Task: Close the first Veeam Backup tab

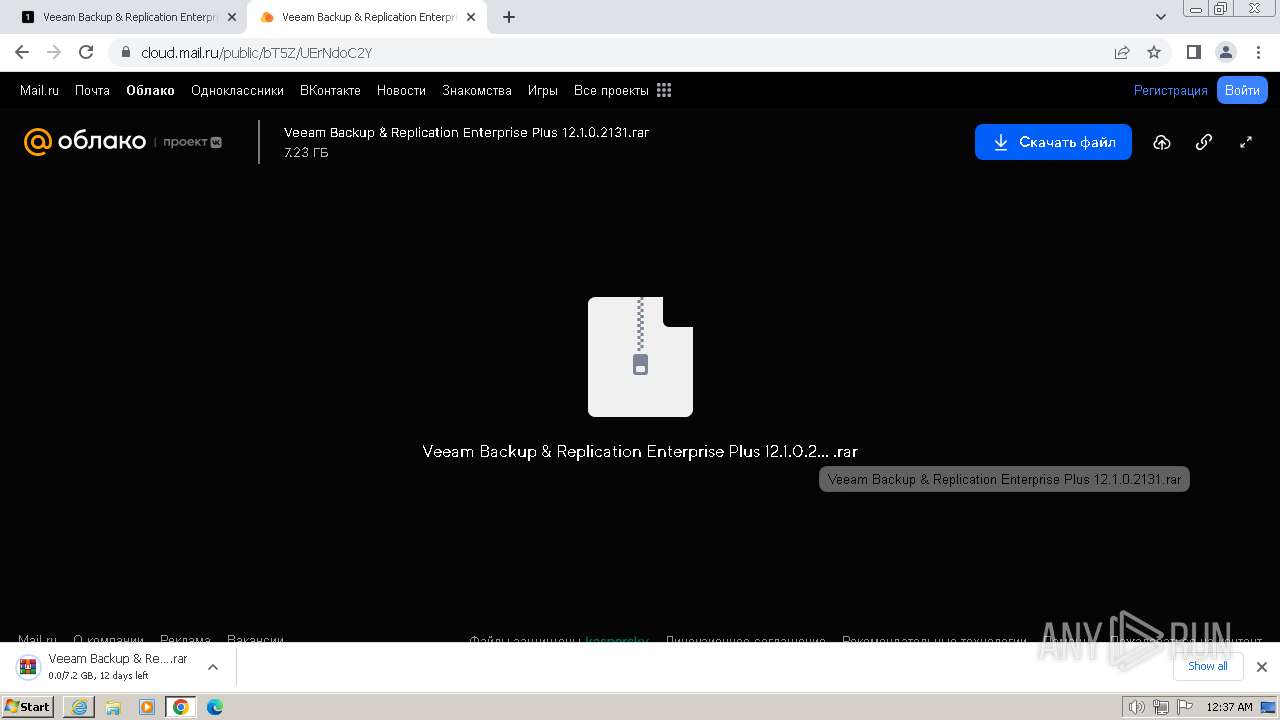Action: (232, 17)
